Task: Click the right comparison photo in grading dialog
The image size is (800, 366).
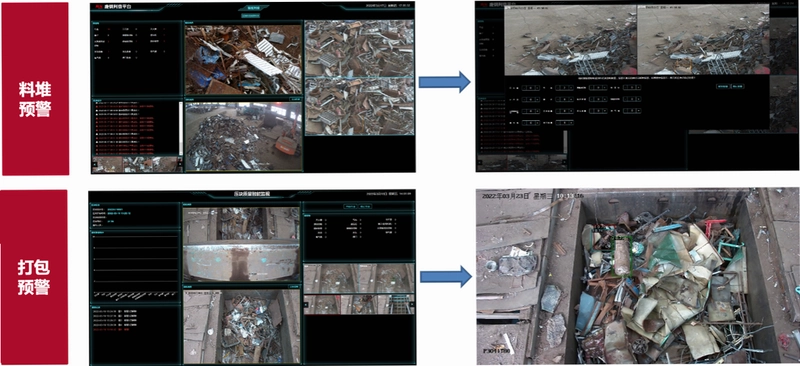Action: [x=703, y=40]
